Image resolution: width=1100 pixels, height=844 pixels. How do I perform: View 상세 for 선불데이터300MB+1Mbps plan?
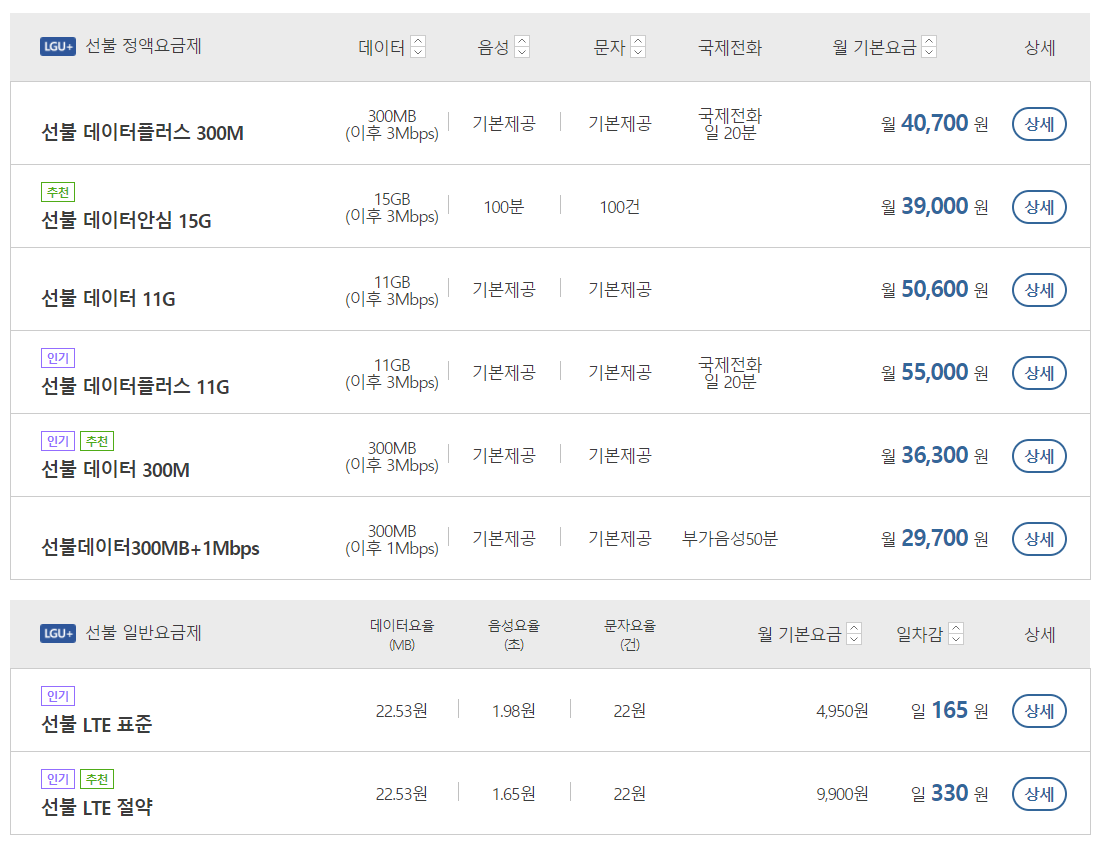click(1039, 539)
